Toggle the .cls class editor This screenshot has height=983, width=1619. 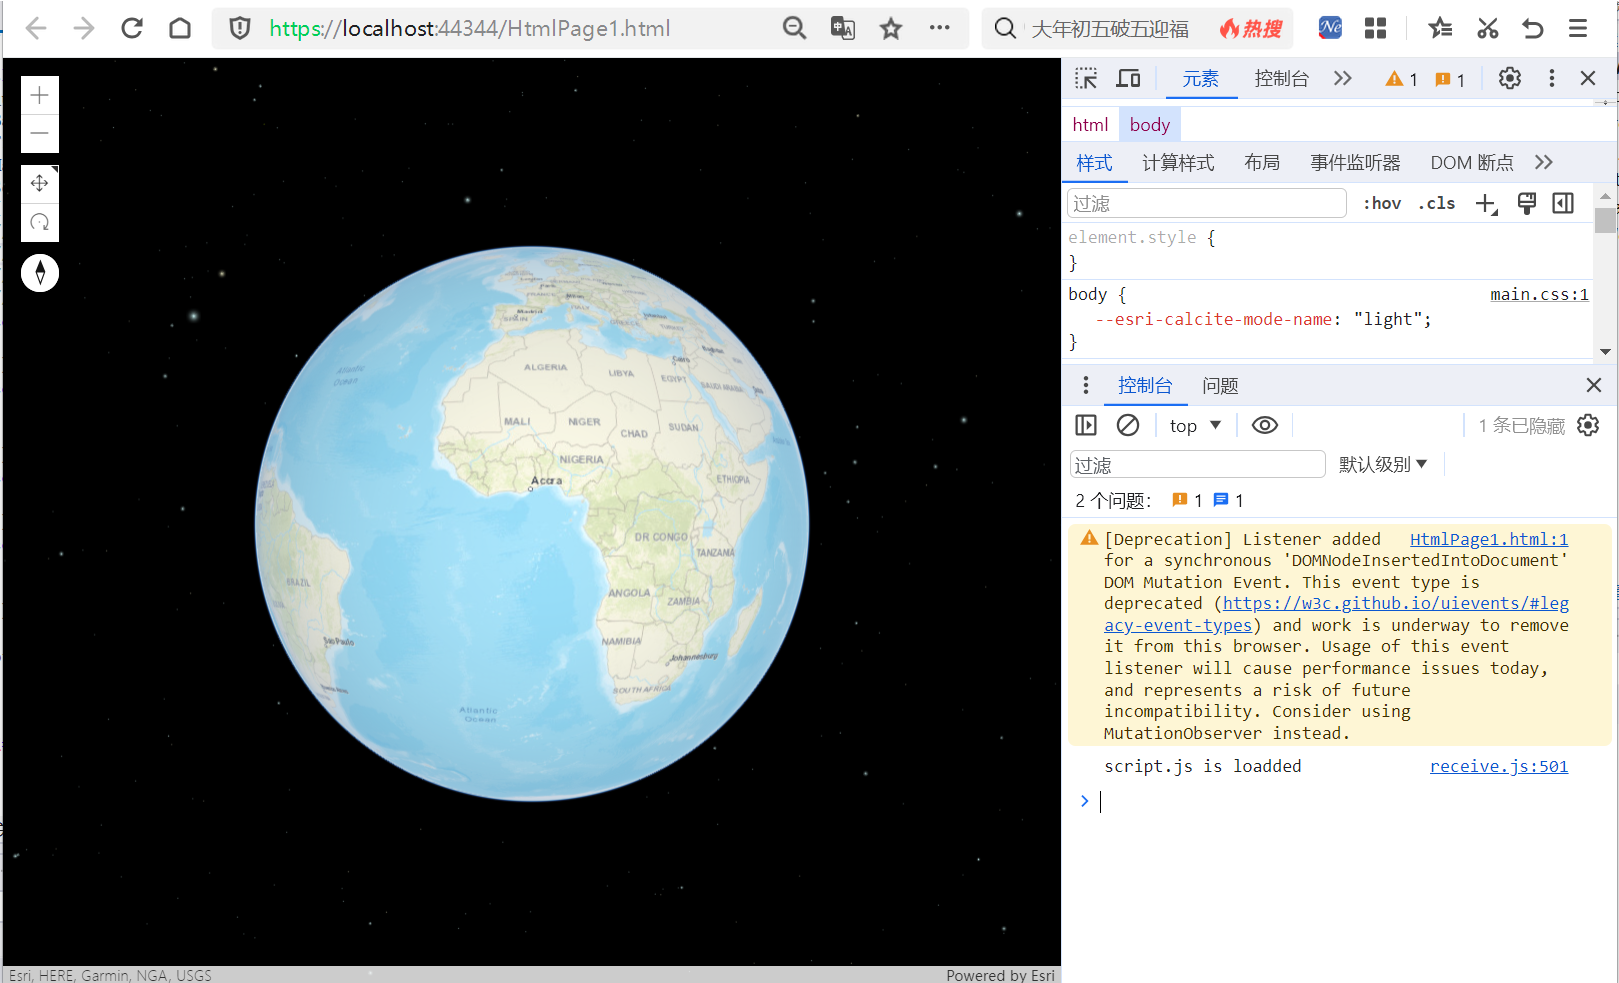(x=1436, y=203)
